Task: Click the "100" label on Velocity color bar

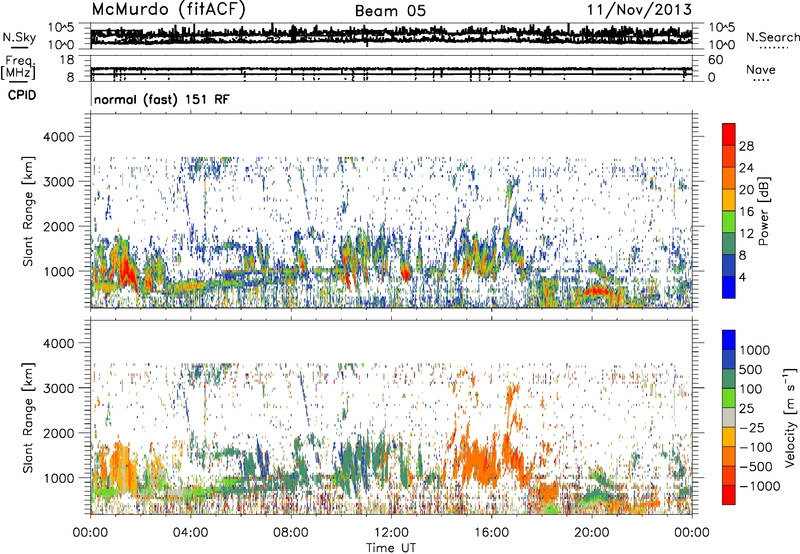Action: click(751, 389)
